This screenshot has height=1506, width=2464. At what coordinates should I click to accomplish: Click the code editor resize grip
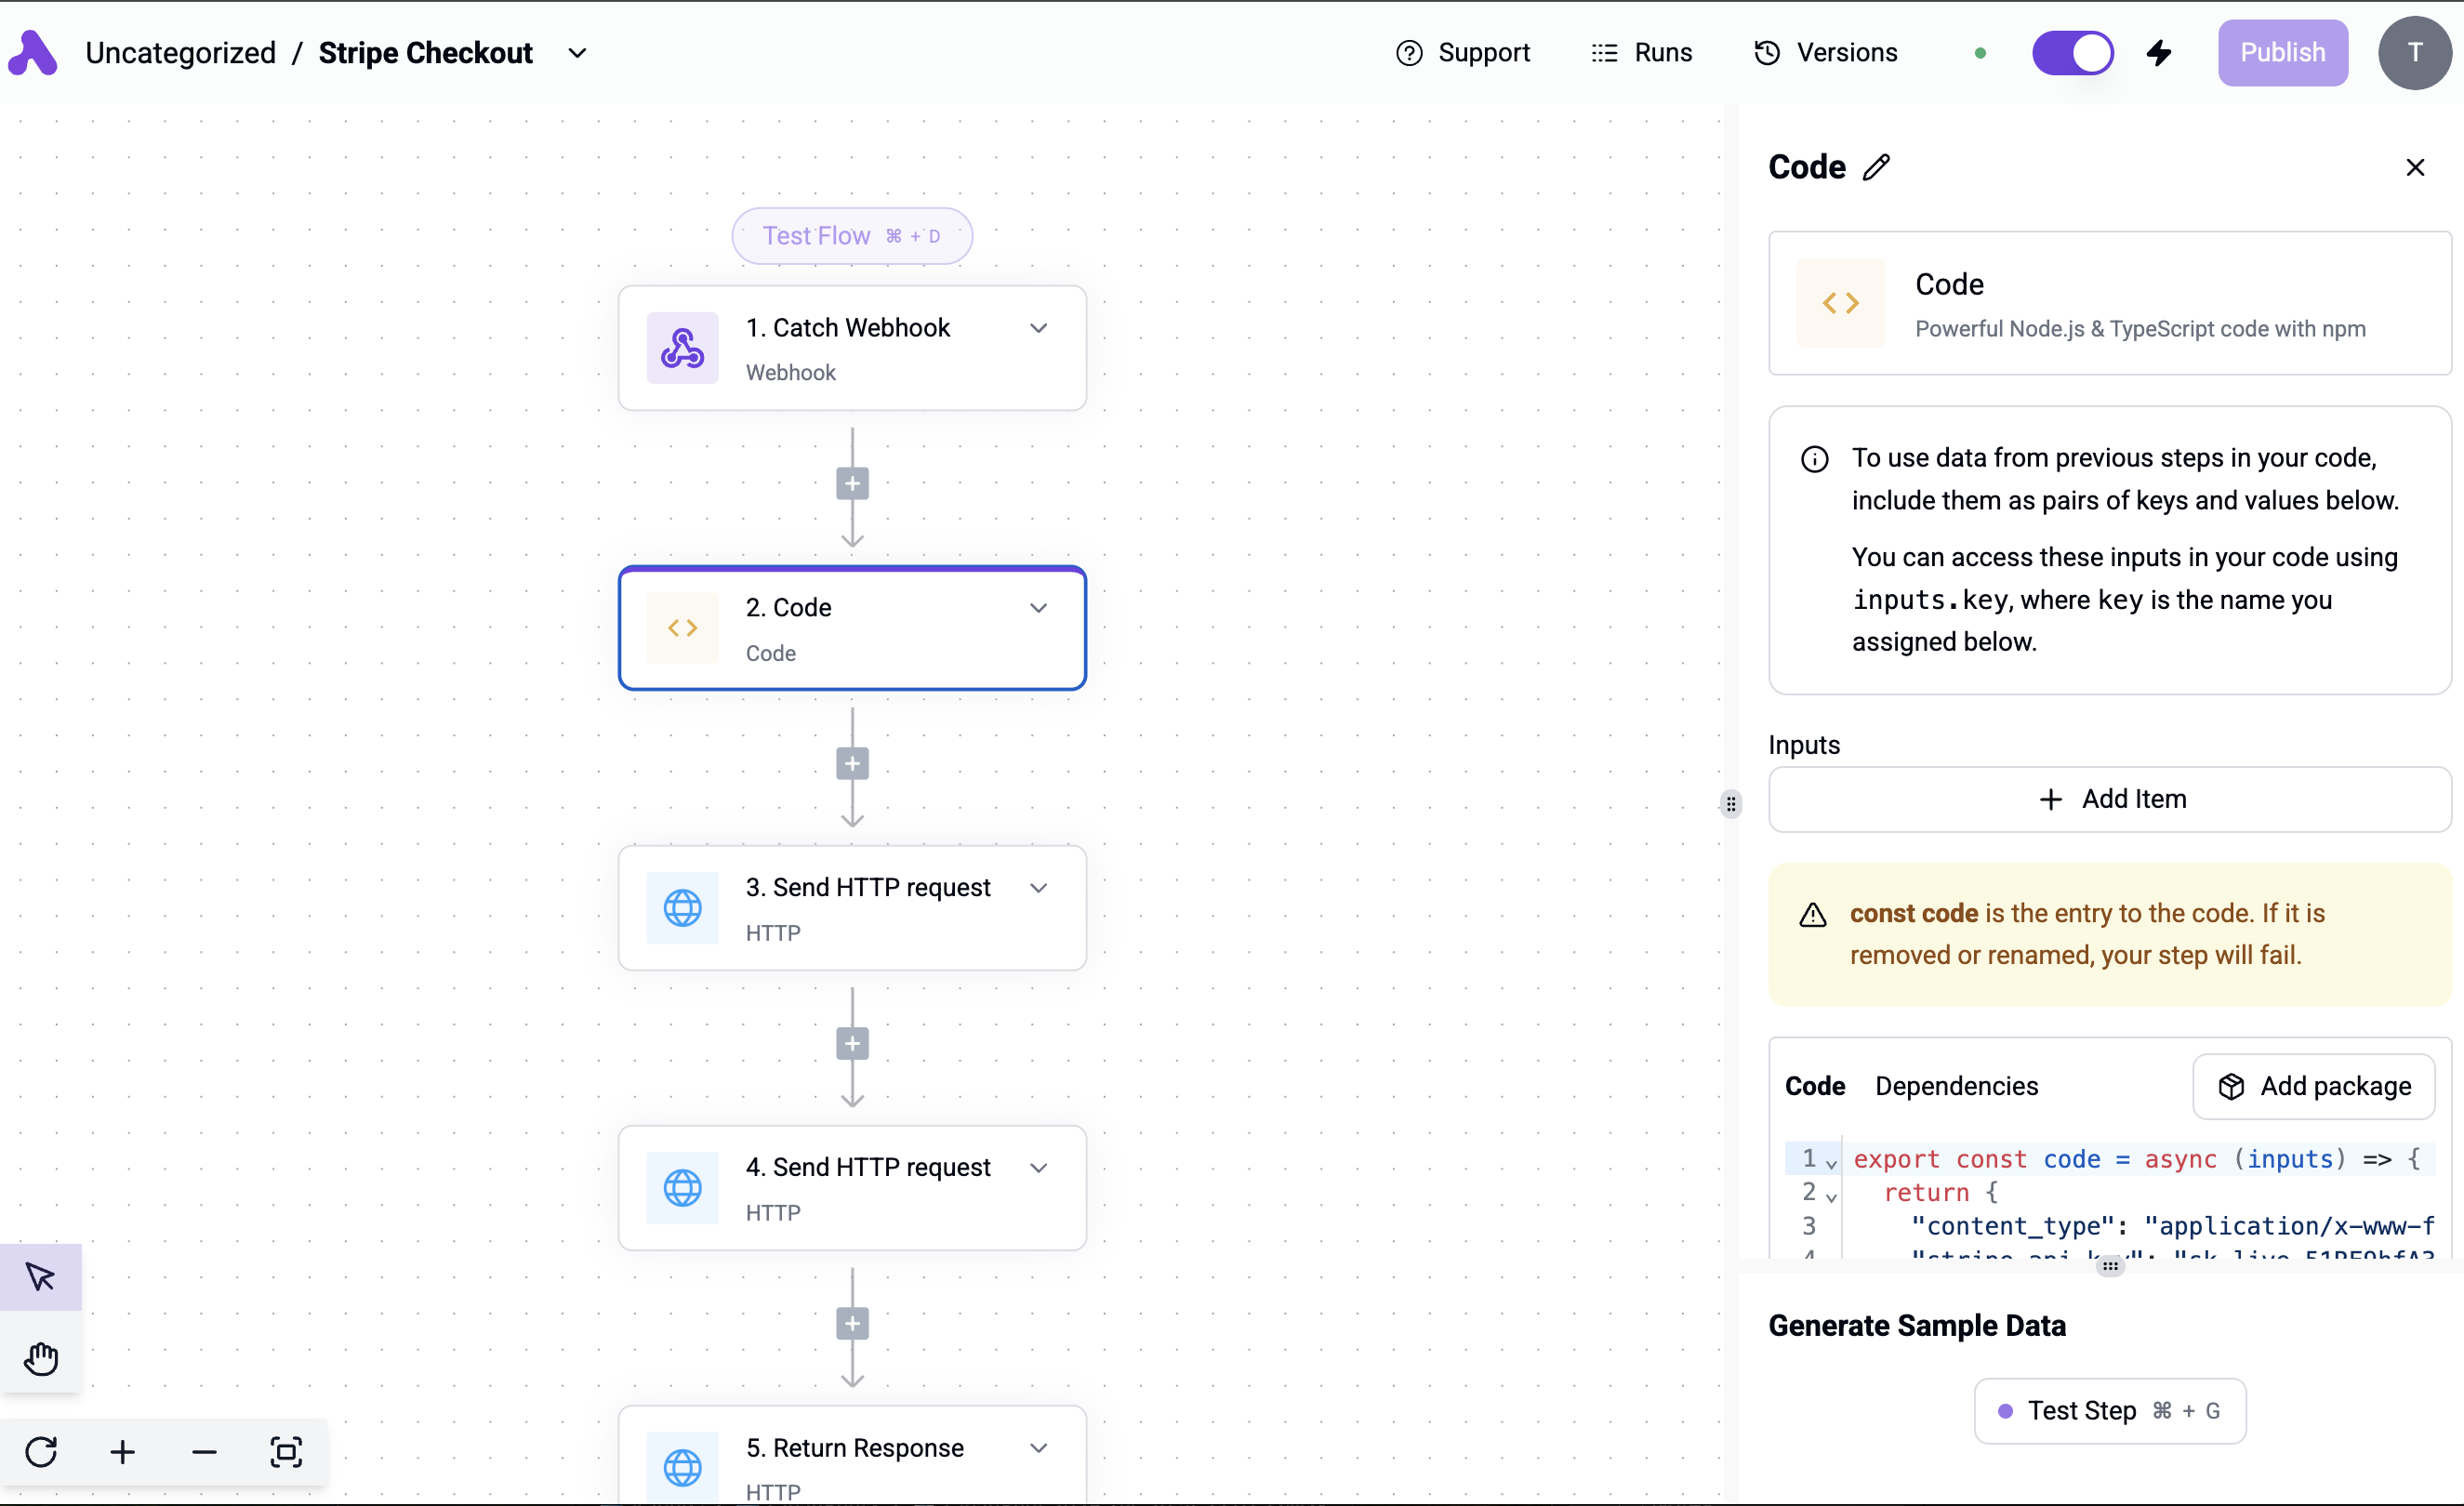pyautogui.click(x=2110, y=1266)
